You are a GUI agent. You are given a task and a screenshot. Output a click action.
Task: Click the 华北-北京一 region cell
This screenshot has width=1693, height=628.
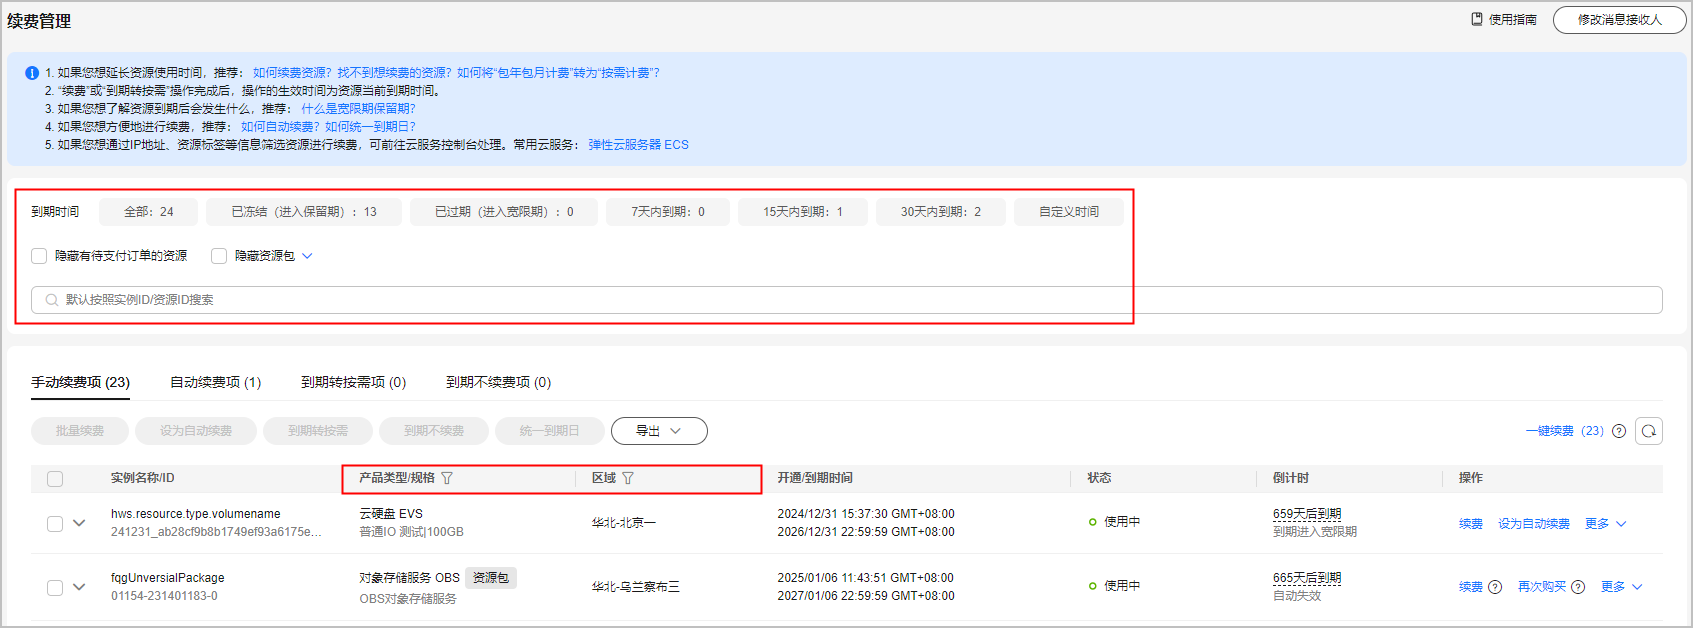(623, 523)
